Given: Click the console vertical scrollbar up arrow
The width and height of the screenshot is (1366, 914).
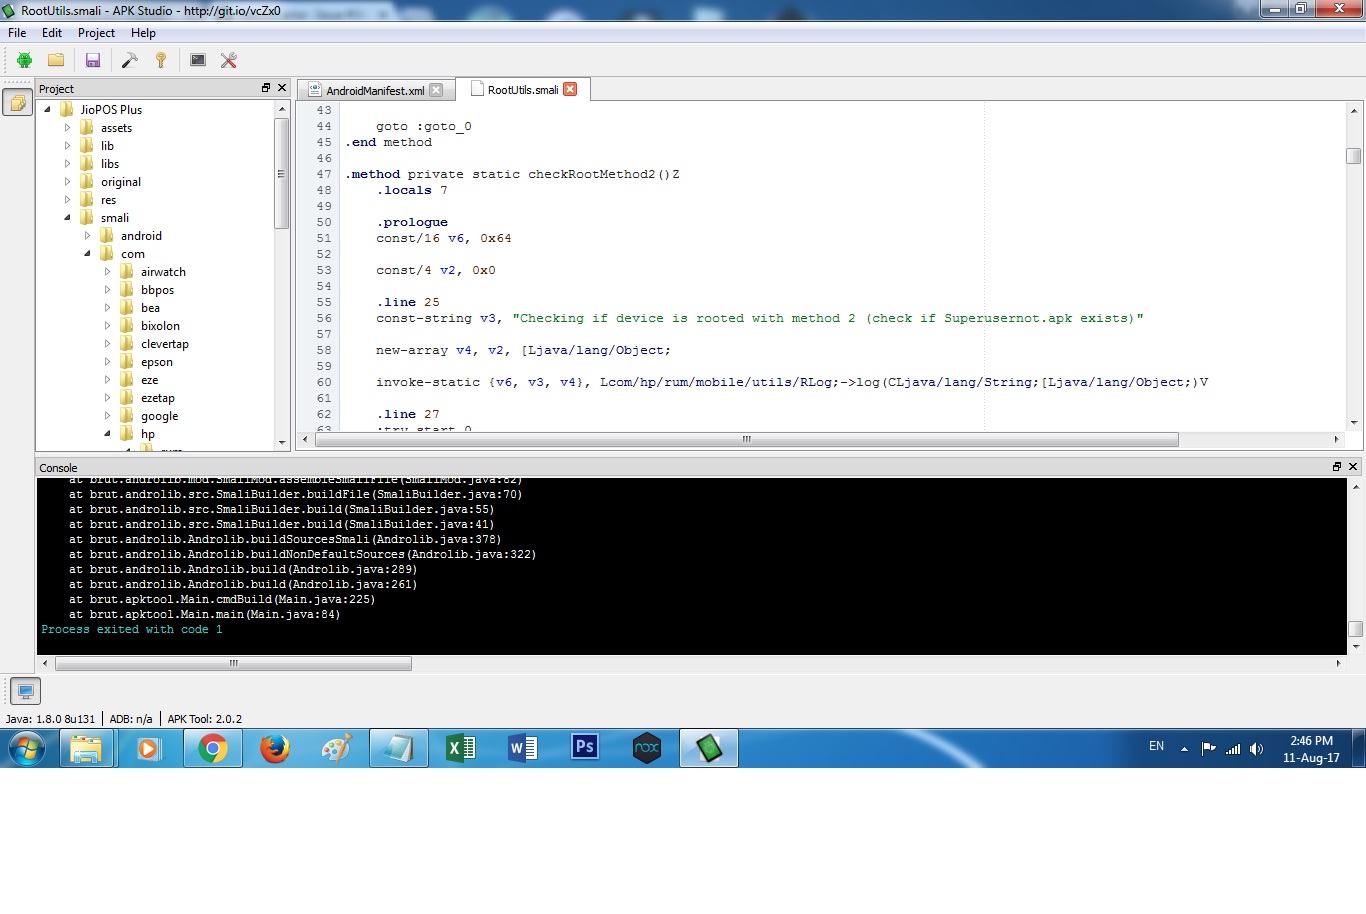Looking at the screenshot, I should coord(1356,487).
